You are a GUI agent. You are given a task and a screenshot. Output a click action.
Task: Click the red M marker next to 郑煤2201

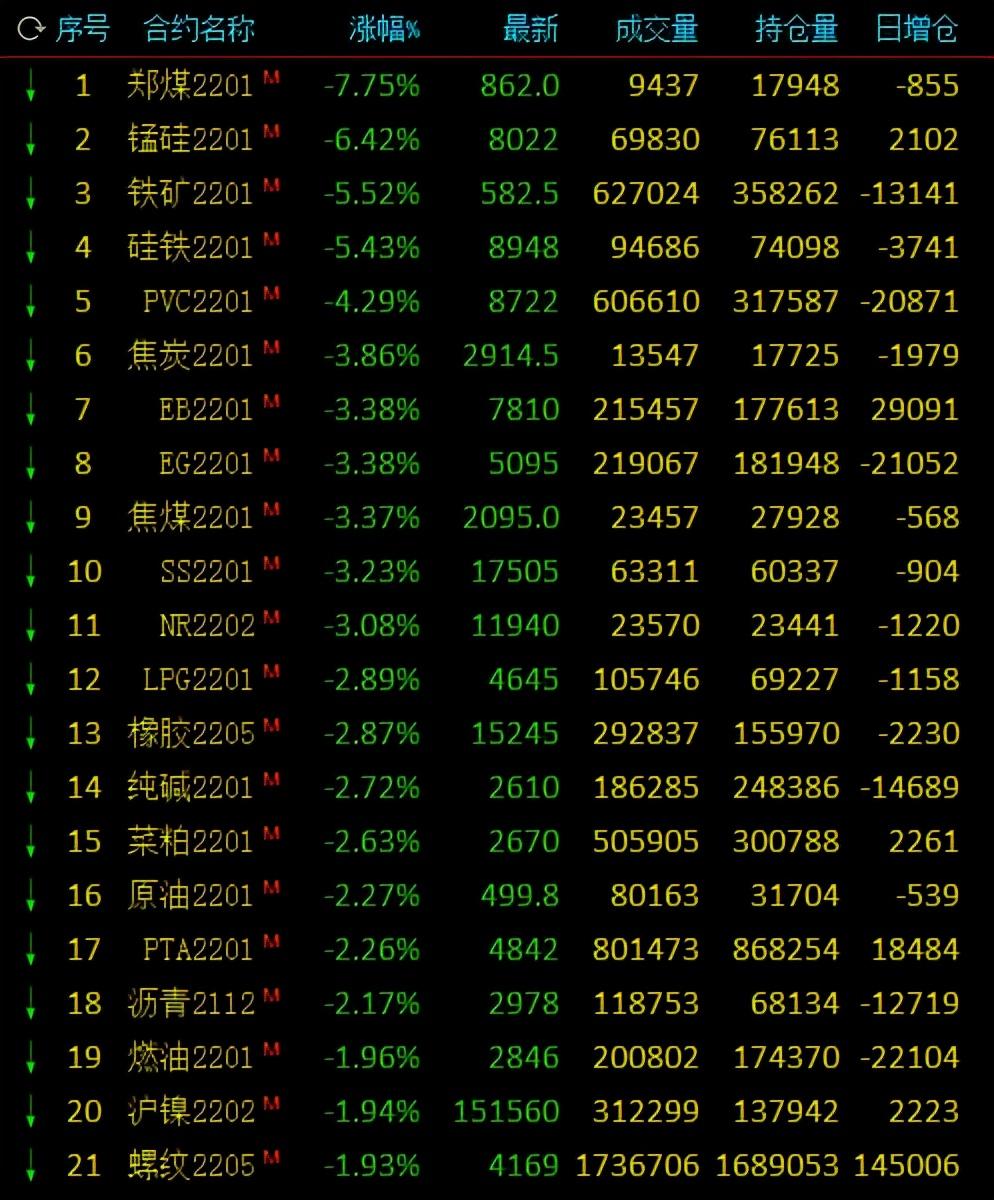pos(270,75)
